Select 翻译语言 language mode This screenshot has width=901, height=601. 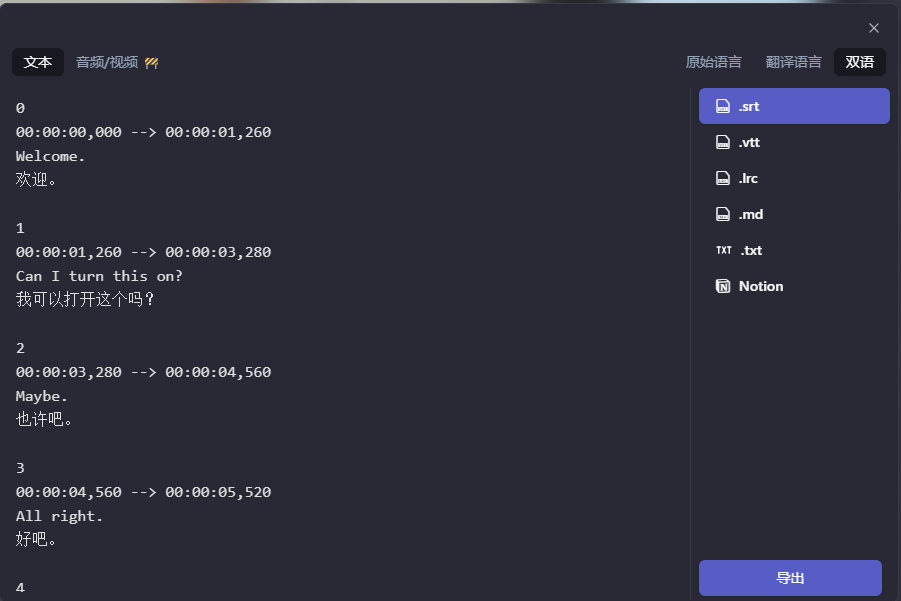[793, 62]
